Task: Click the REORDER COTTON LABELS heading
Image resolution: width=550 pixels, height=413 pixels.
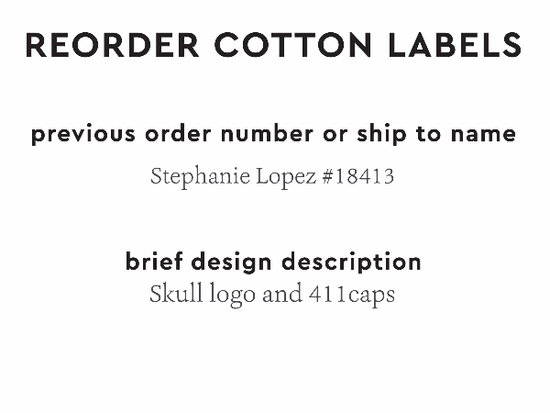Action: (x=274, y=45)
